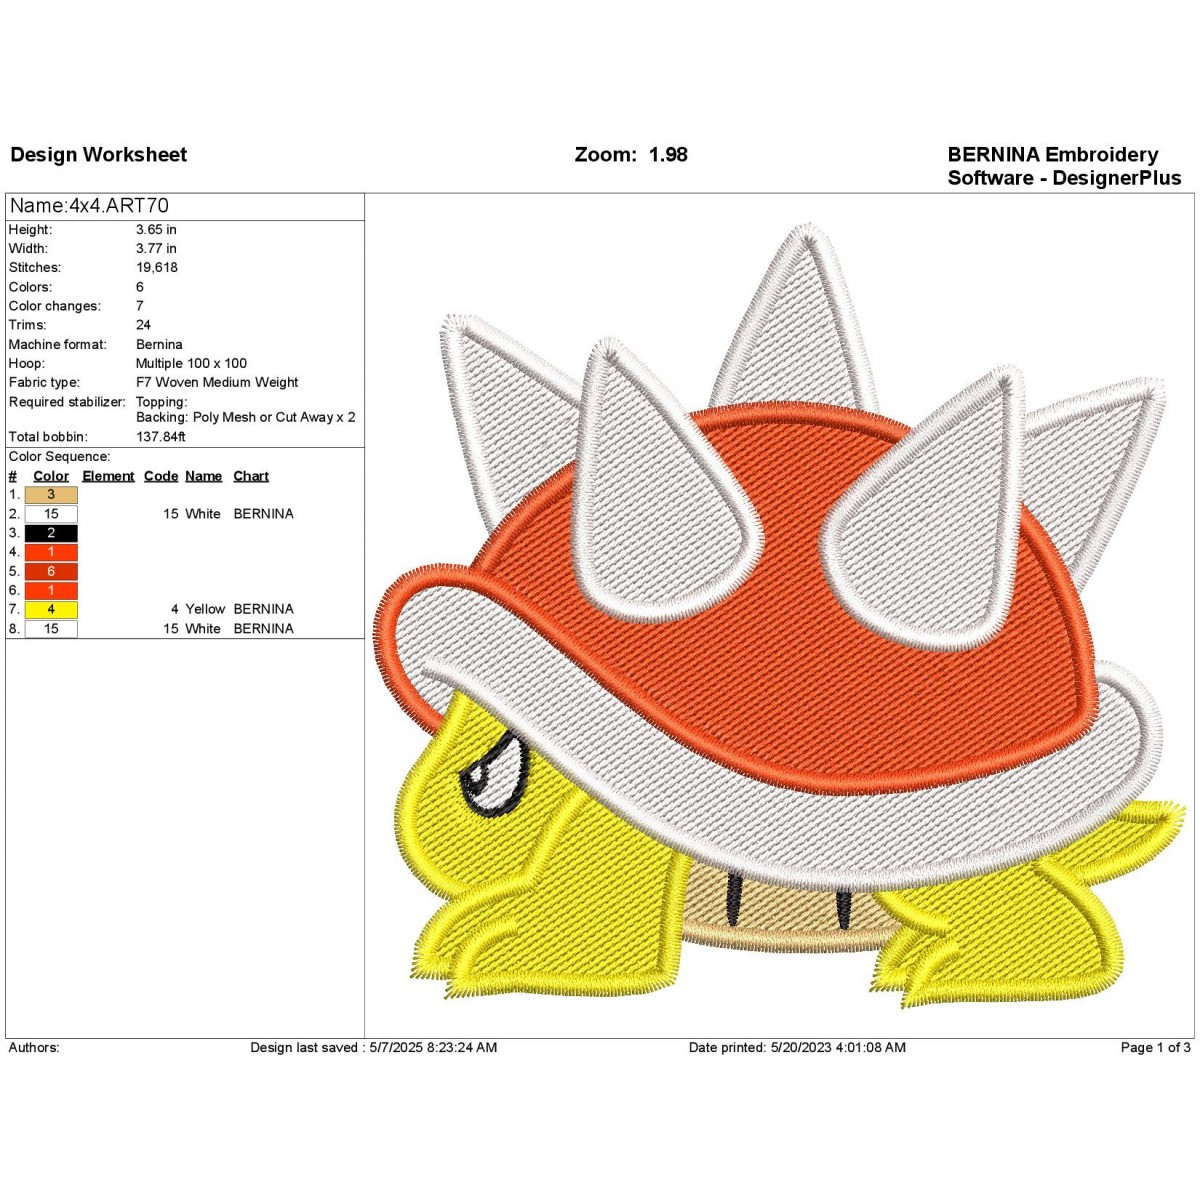Click the "Machine format:" label
The image size is (1200, 1200).
pos(57,344)
